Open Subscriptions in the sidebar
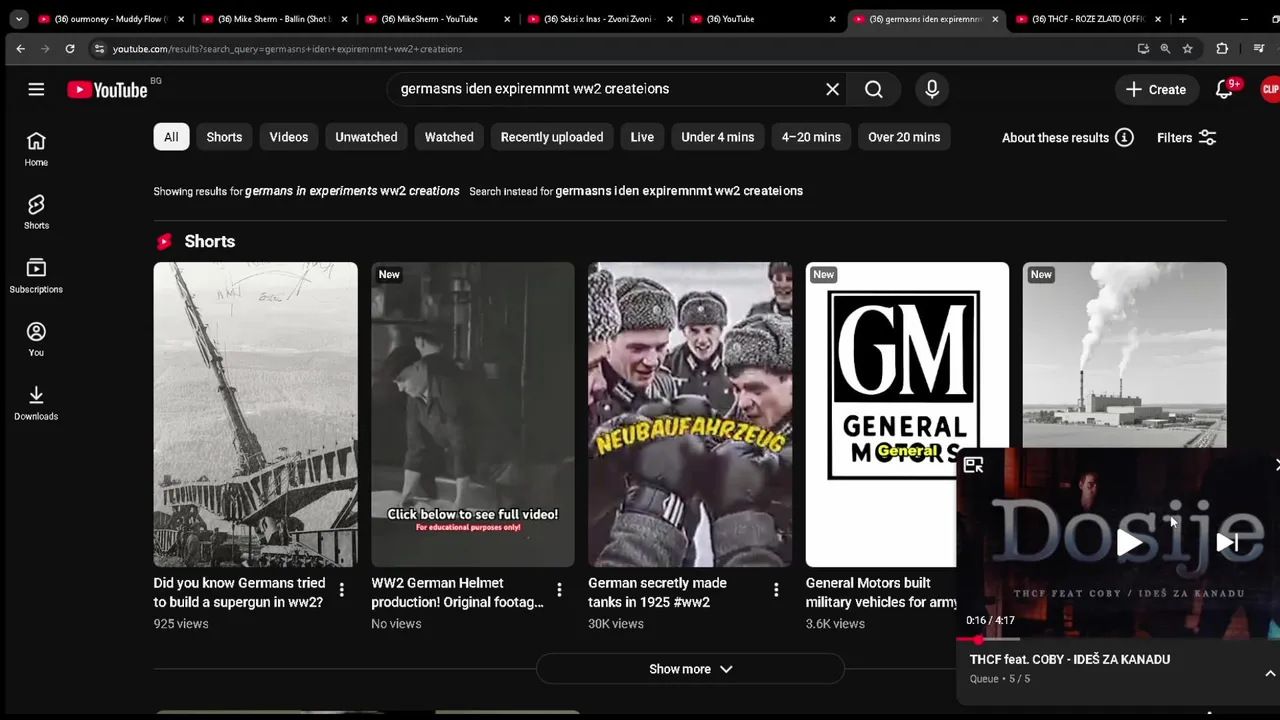Viewport: 1280px width, 720px height. tap(36, 276)
